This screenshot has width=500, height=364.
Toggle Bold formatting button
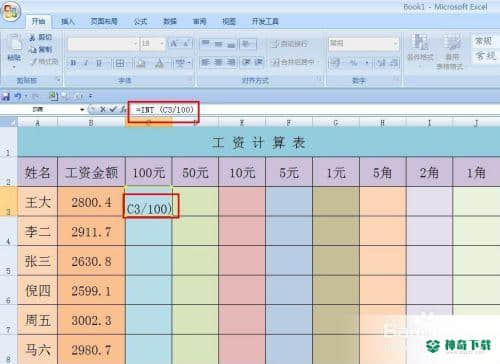point(73,63)
